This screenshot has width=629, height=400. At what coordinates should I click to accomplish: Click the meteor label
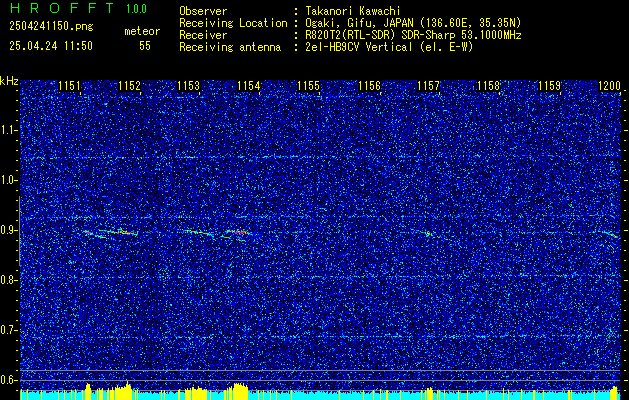pos(142,31)
